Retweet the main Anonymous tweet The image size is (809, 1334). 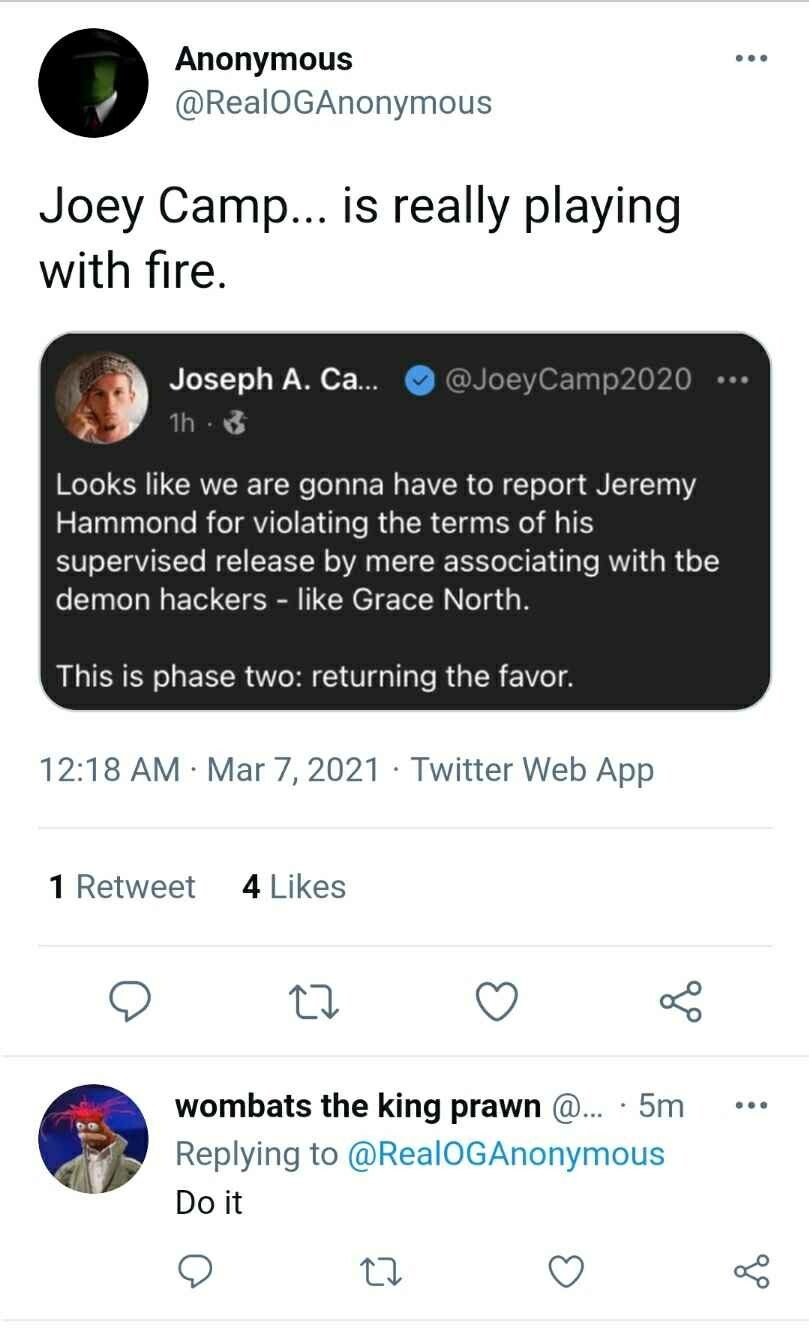point(313,1001)
